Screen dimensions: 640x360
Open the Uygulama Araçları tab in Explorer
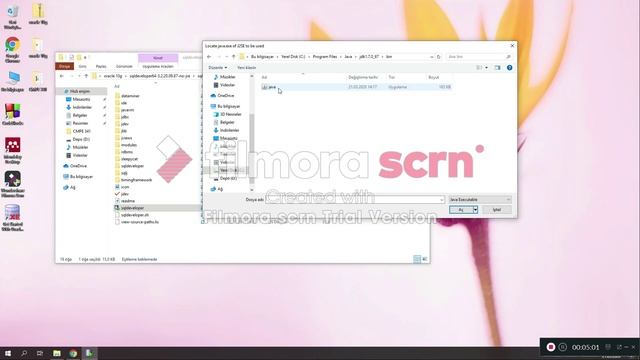[x=158, y=66]
